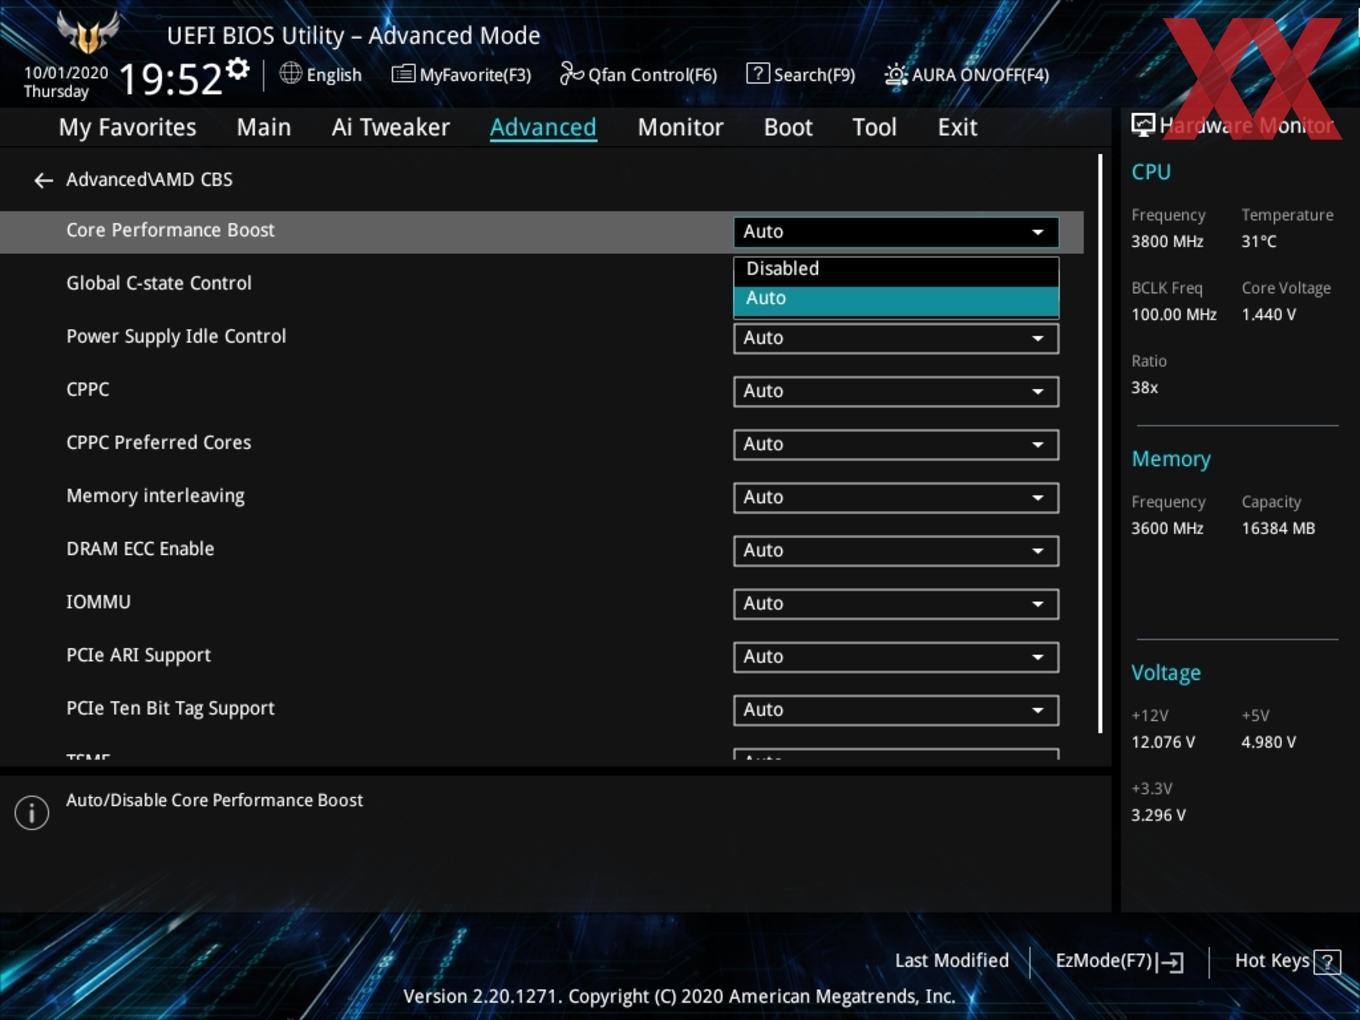Click the Hot Keys question mark icon

tap(1327, 962)
